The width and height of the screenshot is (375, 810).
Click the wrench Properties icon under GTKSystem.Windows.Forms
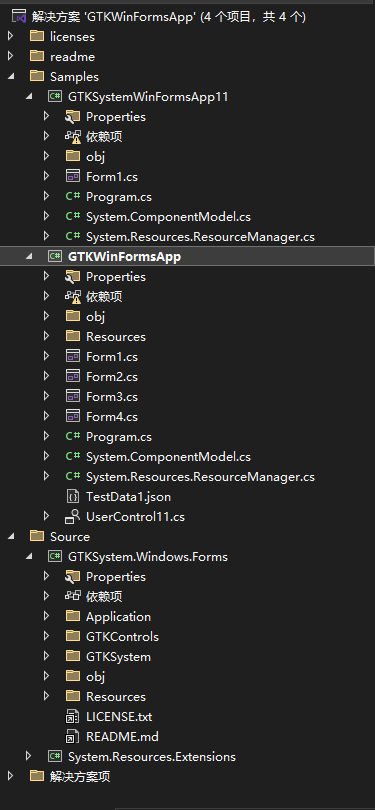pyautogui.click(x=72, y=576)
